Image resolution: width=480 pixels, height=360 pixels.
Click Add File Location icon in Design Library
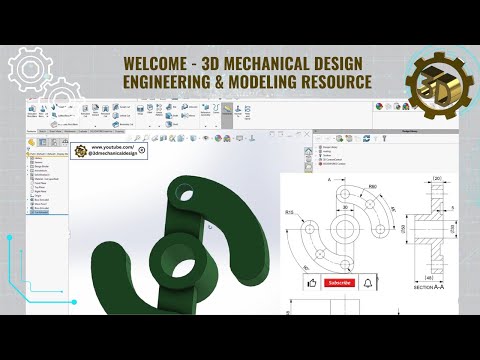click(349, 138)
